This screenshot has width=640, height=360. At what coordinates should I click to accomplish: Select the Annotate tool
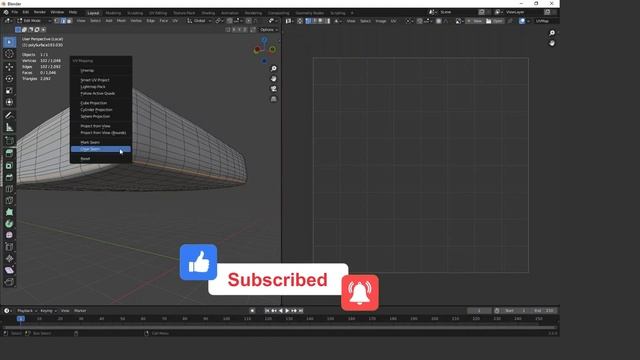(9, 116)
